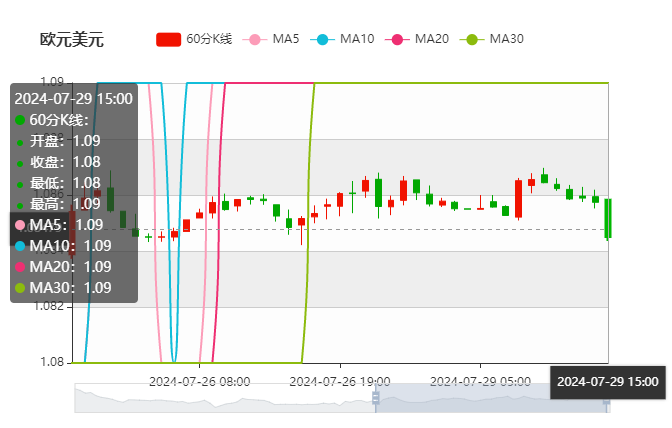Image resolution: width=672 pixels, height=428 pixels.
Task: Click the last green candlestick at 15:00
Action: [x=608, y=218]
